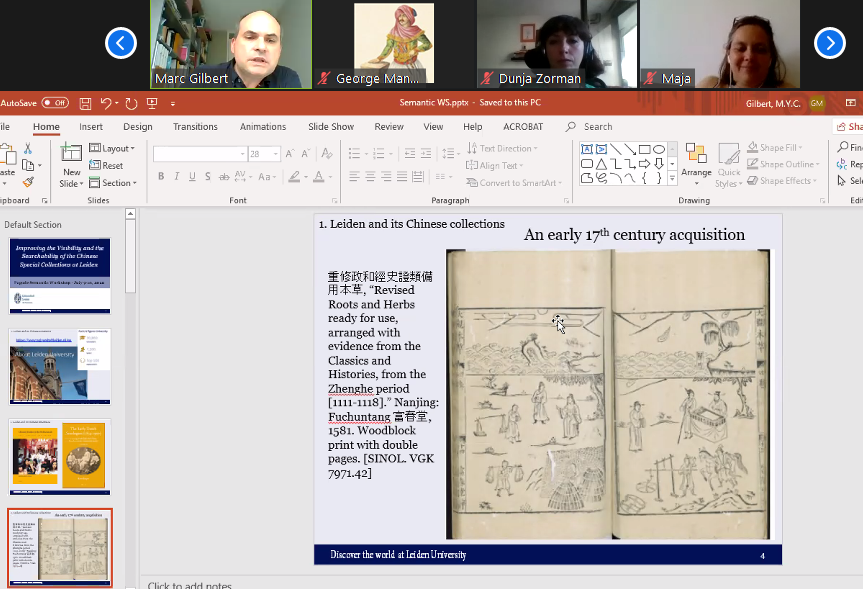Open Text Direction dropdown
Image resolution: width=863 pixels, height=589 pixels.
coord(502,148)
